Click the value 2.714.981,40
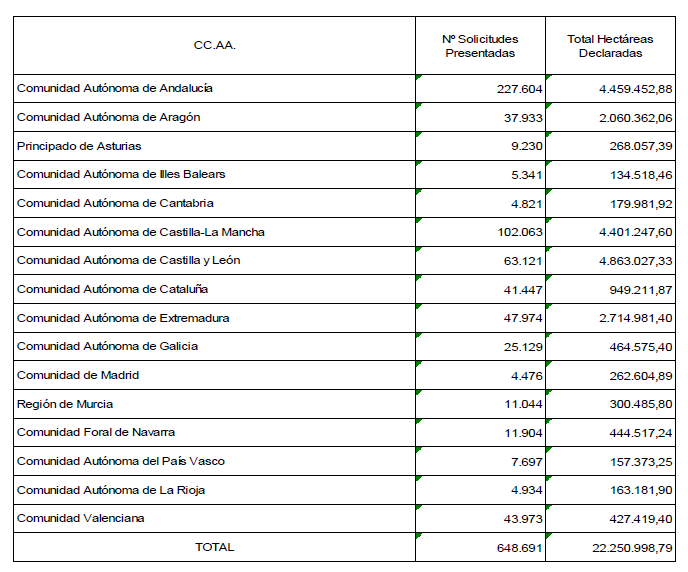This screenshot has width=688, height=572. click(x=635, y=318)
